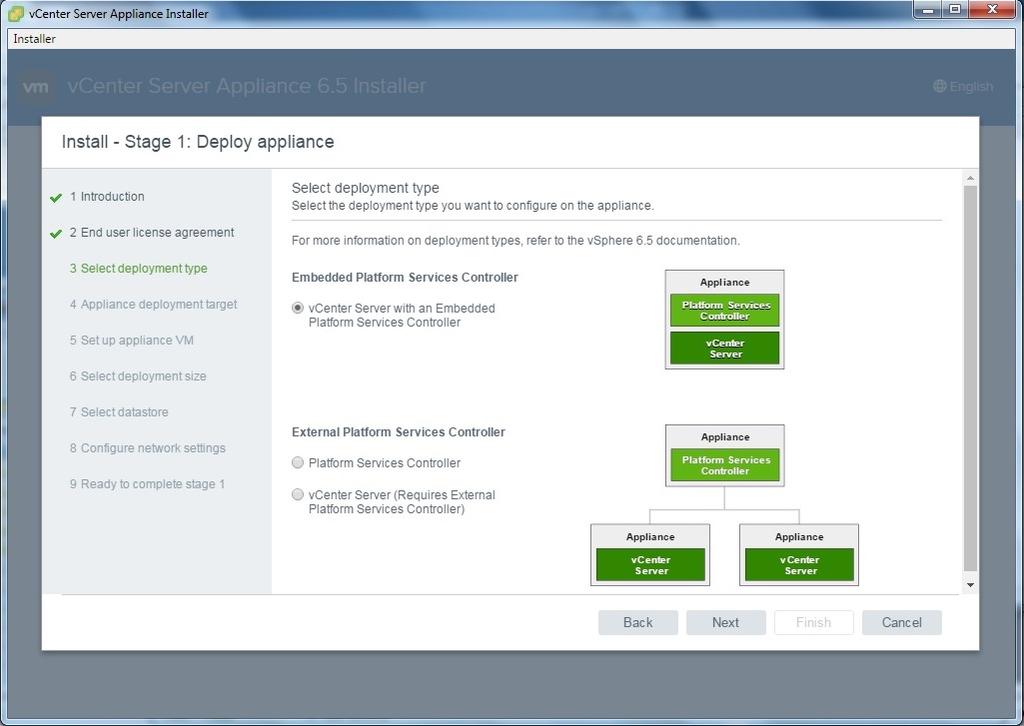1024x726 pixels.
Task: Click the globe language icon
Action: point(940,86)
